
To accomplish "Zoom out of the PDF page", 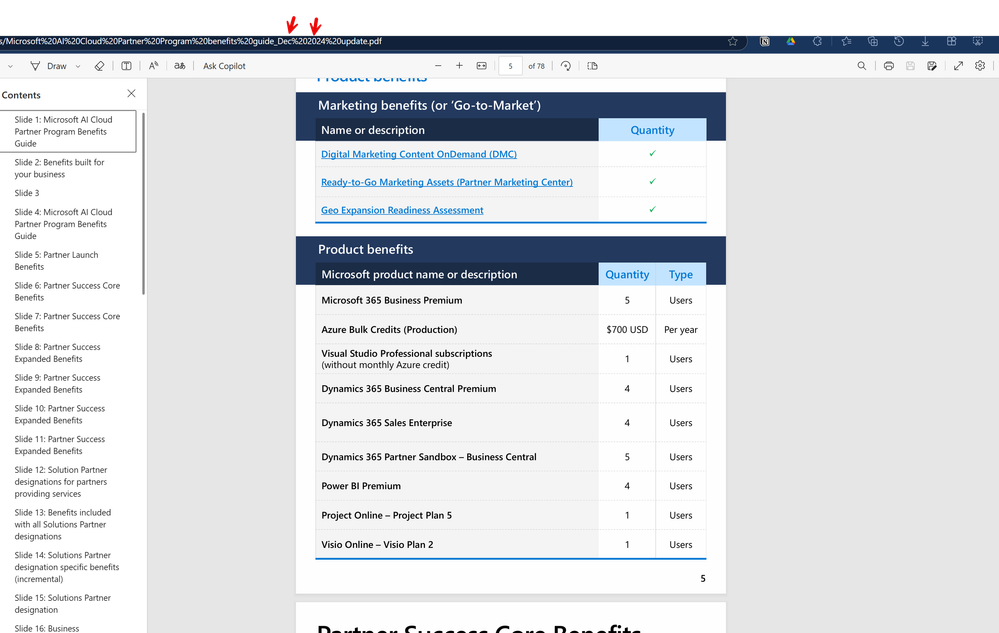I will tap(438, 66).
